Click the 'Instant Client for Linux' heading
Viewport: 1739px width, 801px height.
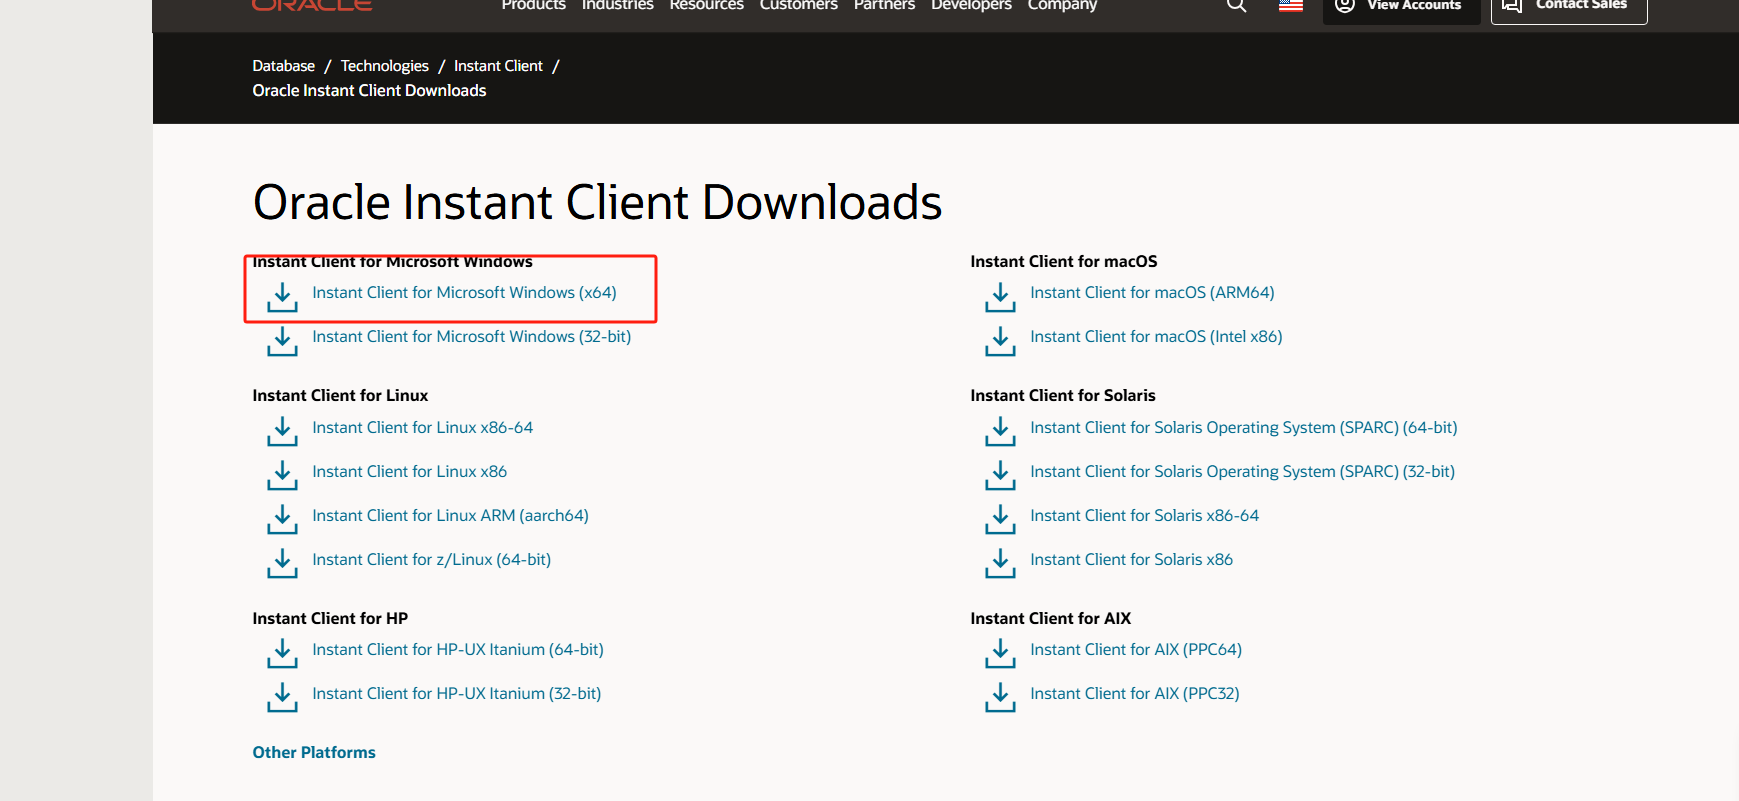[x=340, y=396]
